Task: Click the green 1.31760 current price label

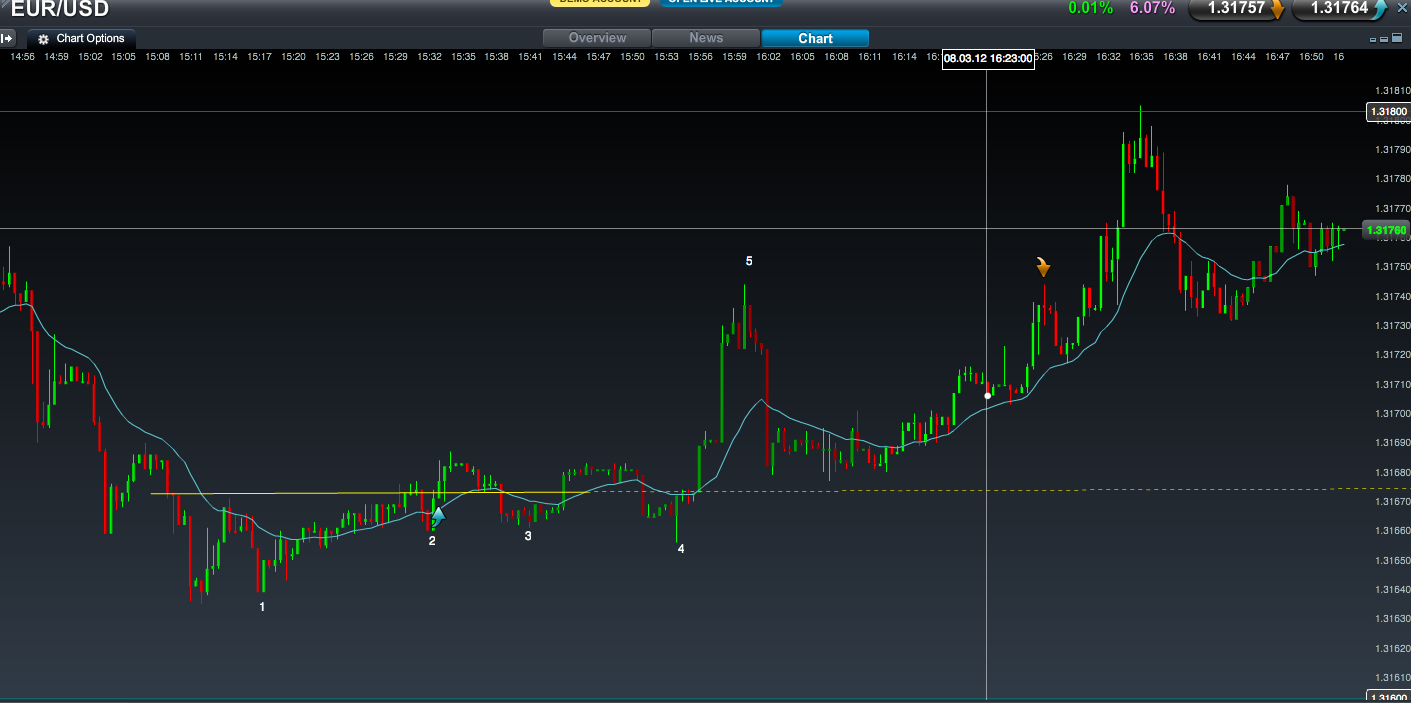Action: [x=1386, y=230]
